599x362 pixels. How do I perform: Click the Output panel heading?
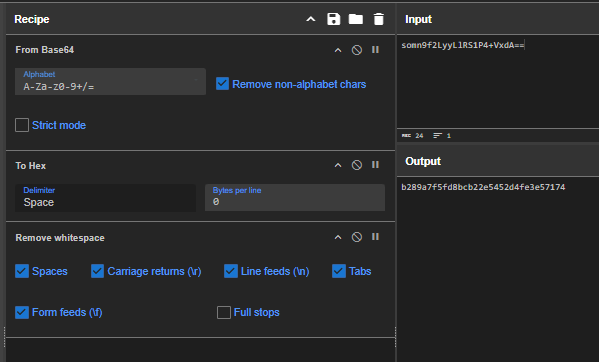423,162
